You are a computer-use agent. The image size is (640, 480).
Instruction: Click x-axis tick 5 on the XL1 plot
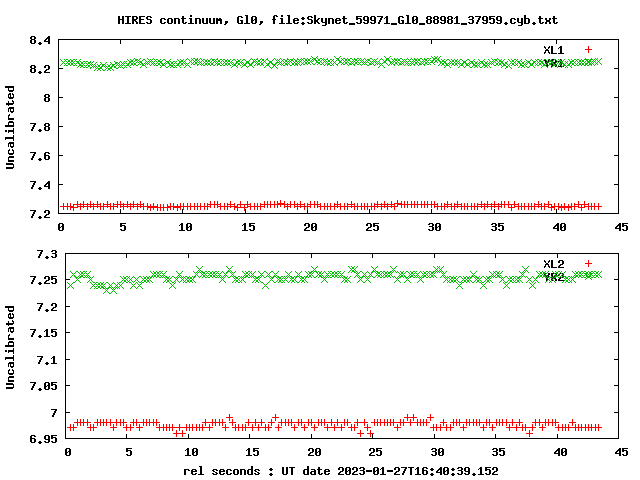(123, 227)
